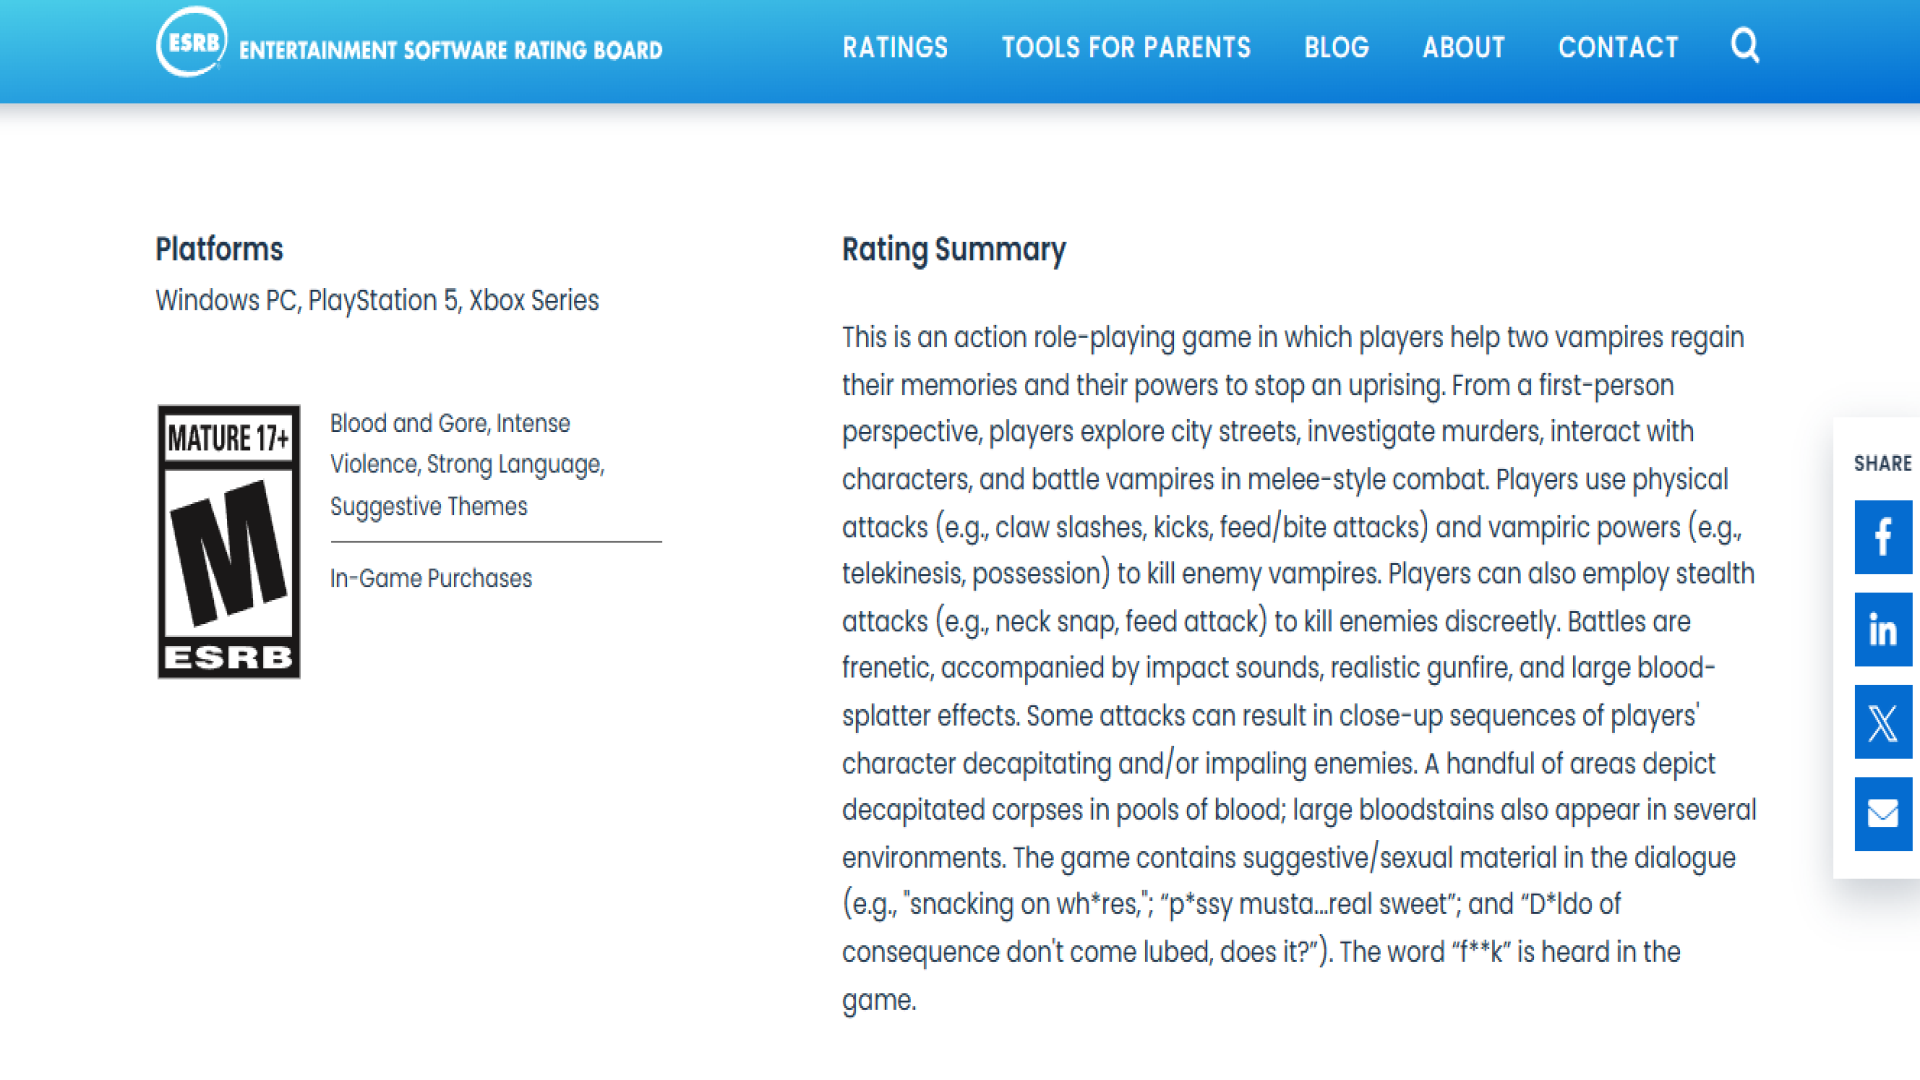Click the Mature 17+ rating badge
The width and height of the screenshot is (1920, 1080).
click(x=229, y=541)
